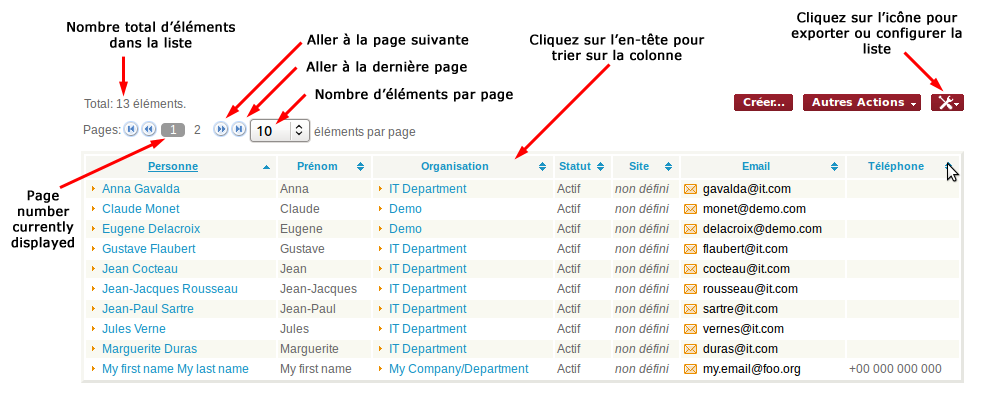Open the Jules Verne person link
Image resolution: width=1000 pixels, height=400 pixels.
coord(134,329)
